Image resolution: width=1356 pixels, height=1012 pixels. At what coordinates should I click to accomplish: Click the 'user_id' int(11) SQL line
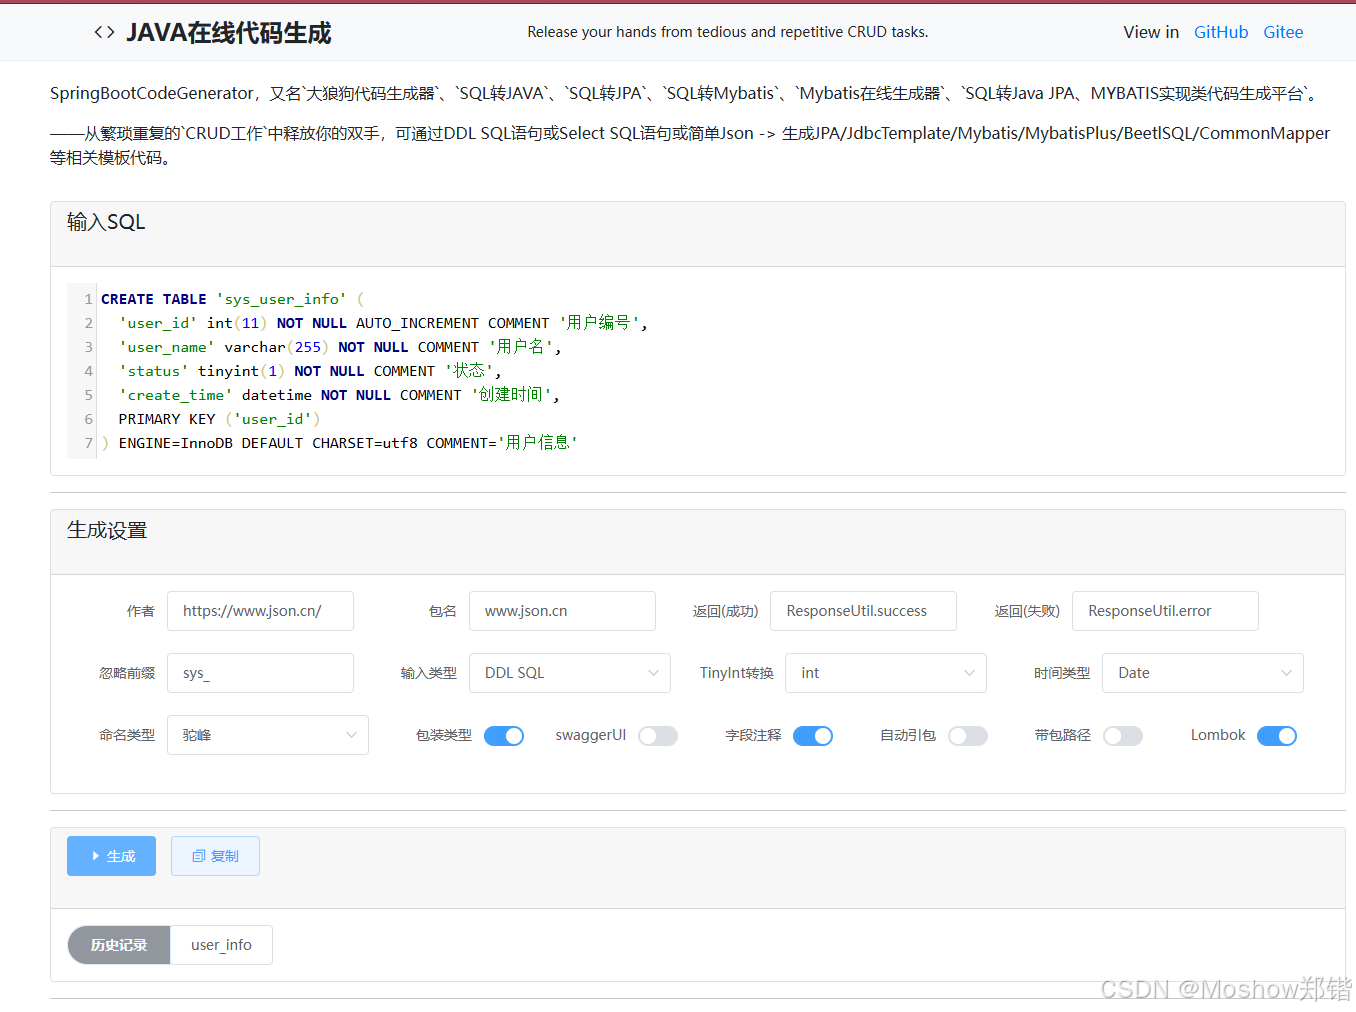point(383,323)
